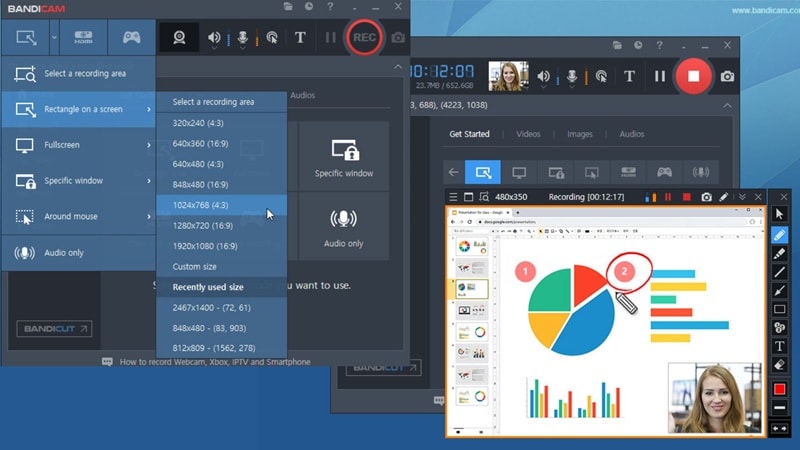Open scheduled recording clock icon in main Bandicam
Image resolution: width=800 pixels, height=450 pixels.
coord(309,7)
